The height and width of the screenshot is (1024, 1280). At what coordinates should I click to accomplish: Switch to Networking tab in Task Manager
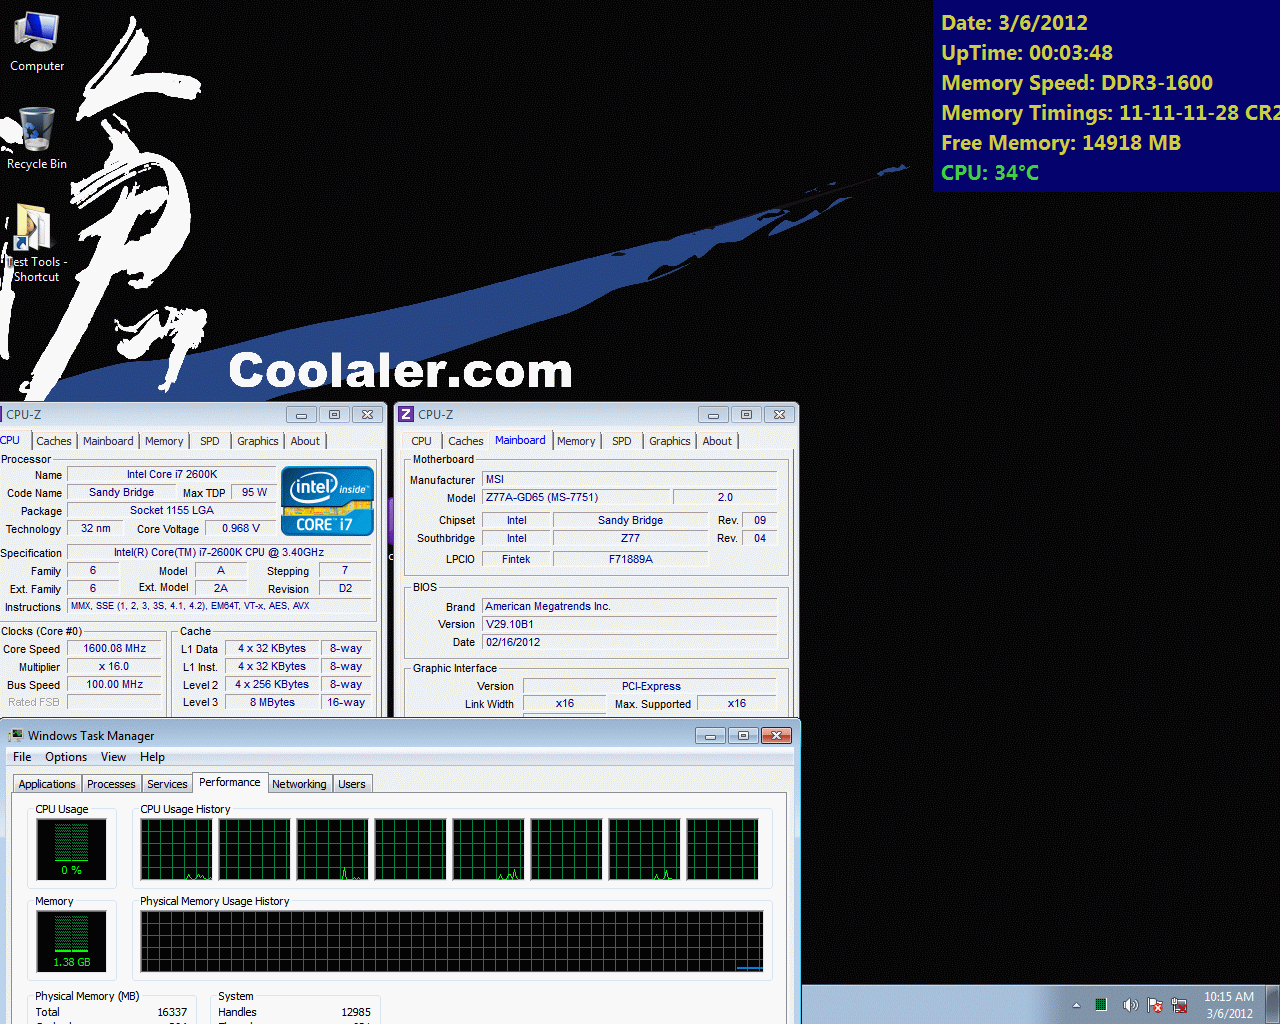(299, 784)
